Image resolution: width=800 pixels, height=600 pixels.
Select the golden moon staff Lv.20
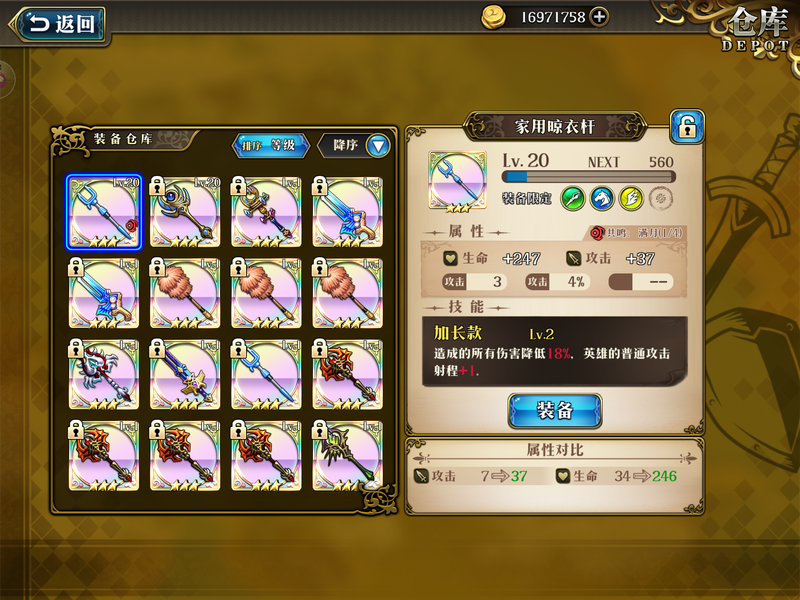point(185,212)
